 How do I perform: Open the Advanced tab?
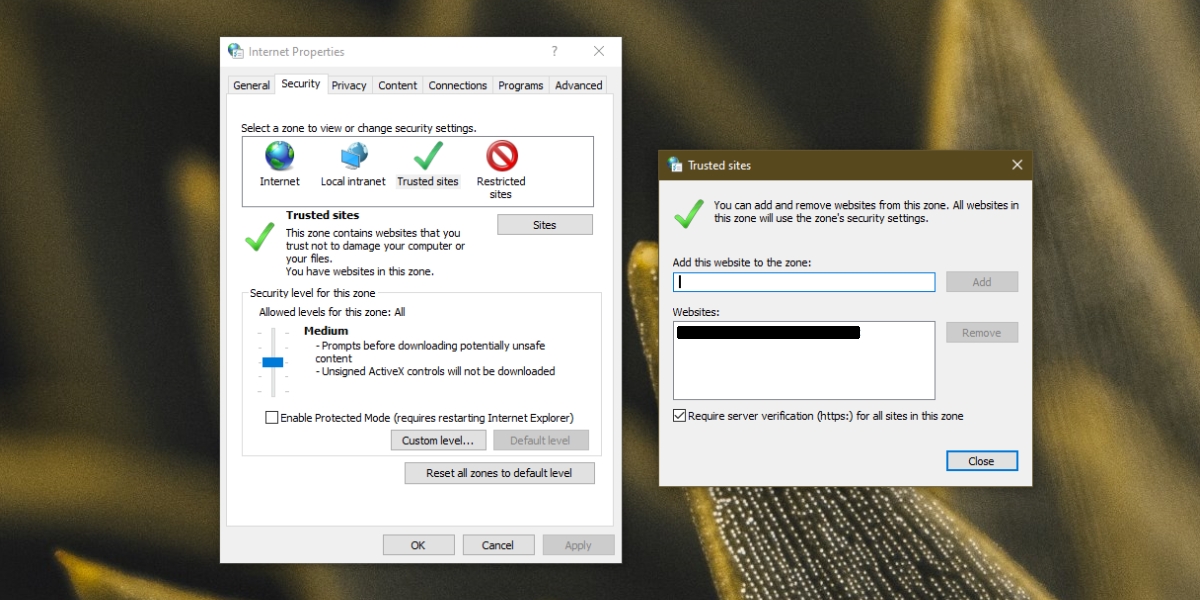[578, 86]
